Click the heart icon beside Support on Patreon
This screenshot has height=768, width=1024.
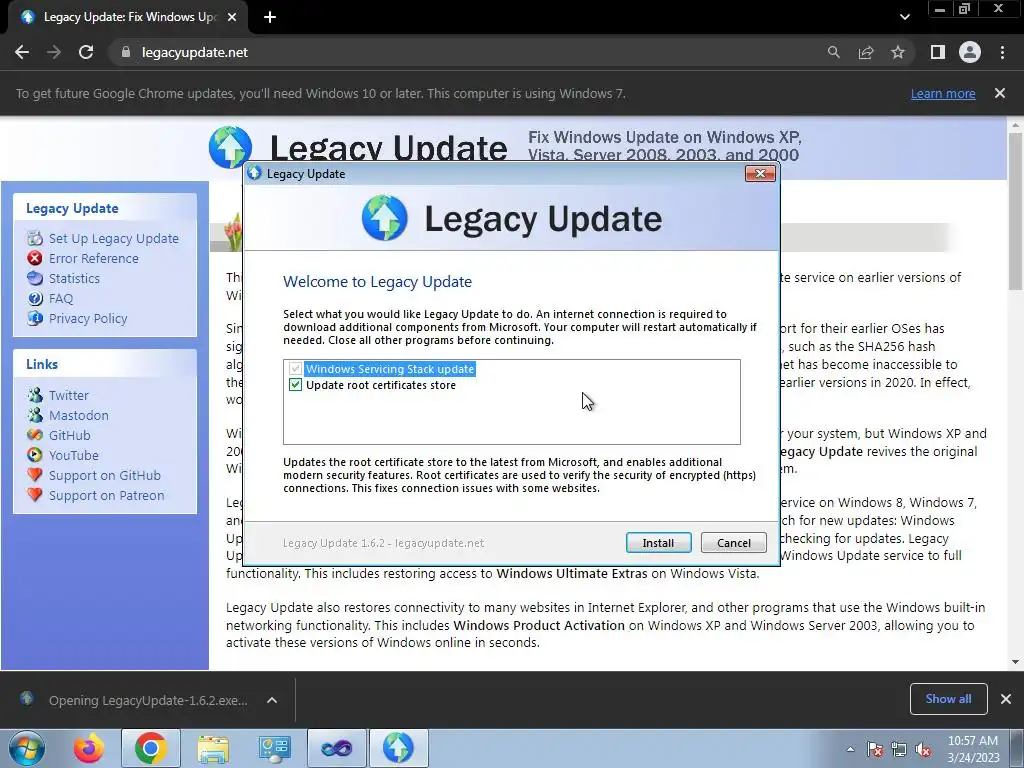[35, 495]
